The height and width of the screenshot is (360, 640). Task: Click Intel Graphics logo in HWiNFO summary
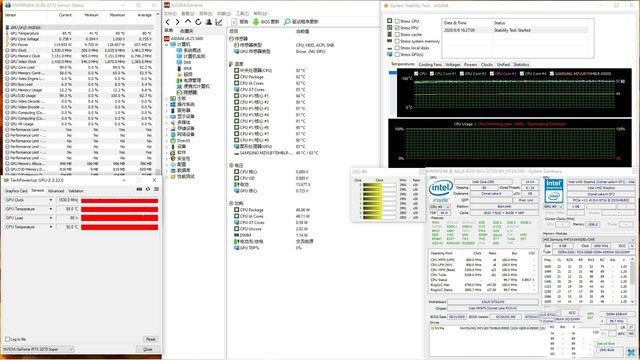(x=554, y=191)
